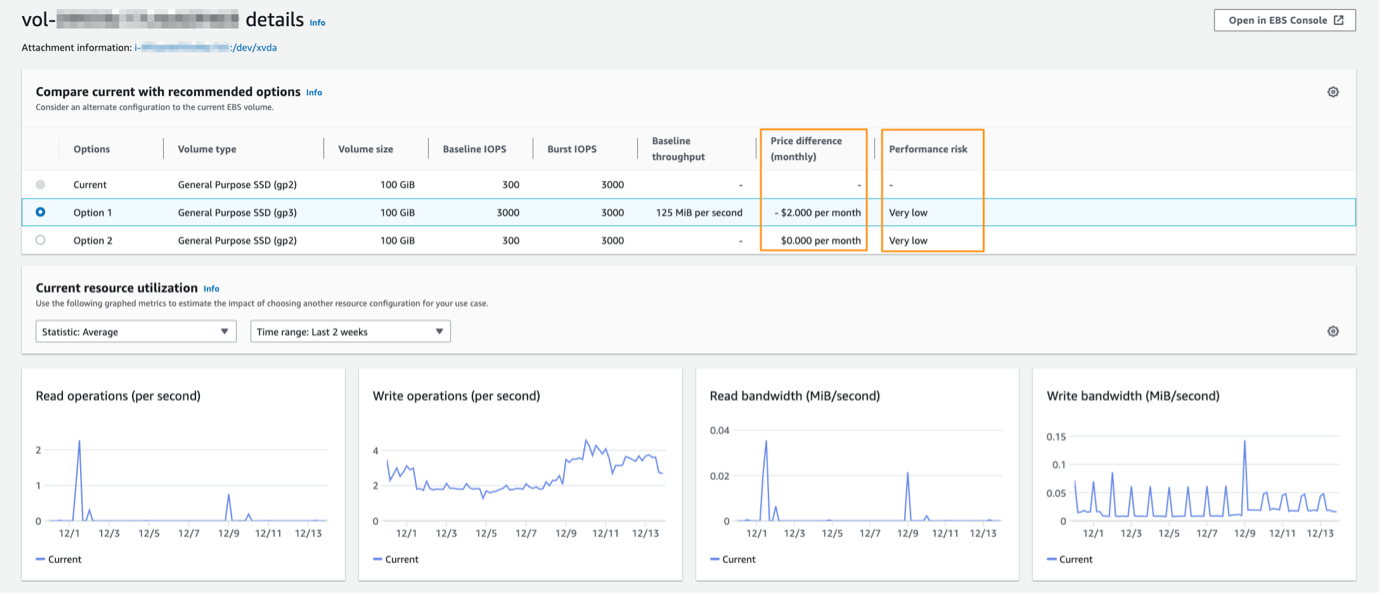Screen dimensions: 1384x595
Task: Open Info beside Current resource utilization
Action: point(211,288)
